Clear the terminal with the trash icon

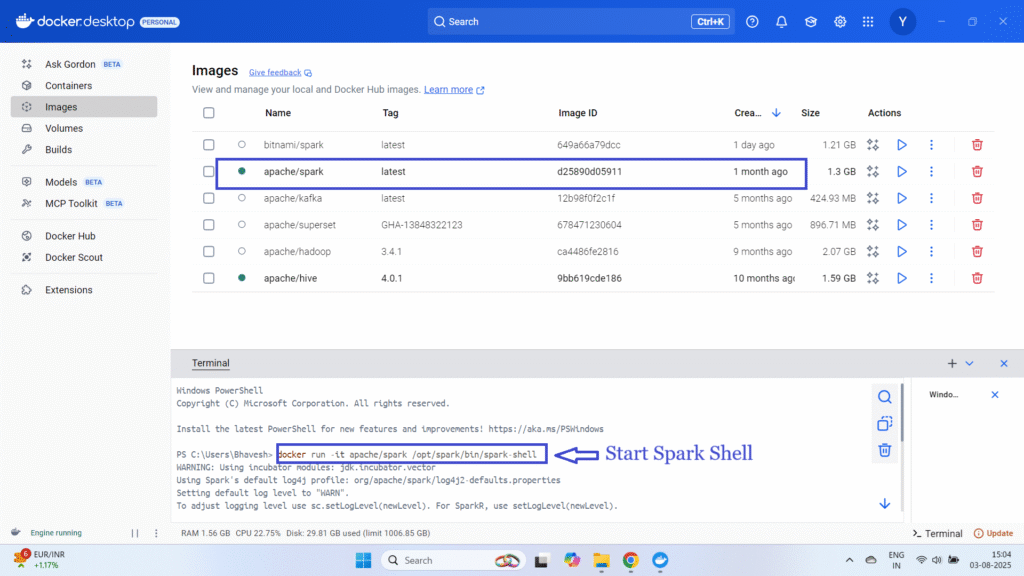[884, 451]
